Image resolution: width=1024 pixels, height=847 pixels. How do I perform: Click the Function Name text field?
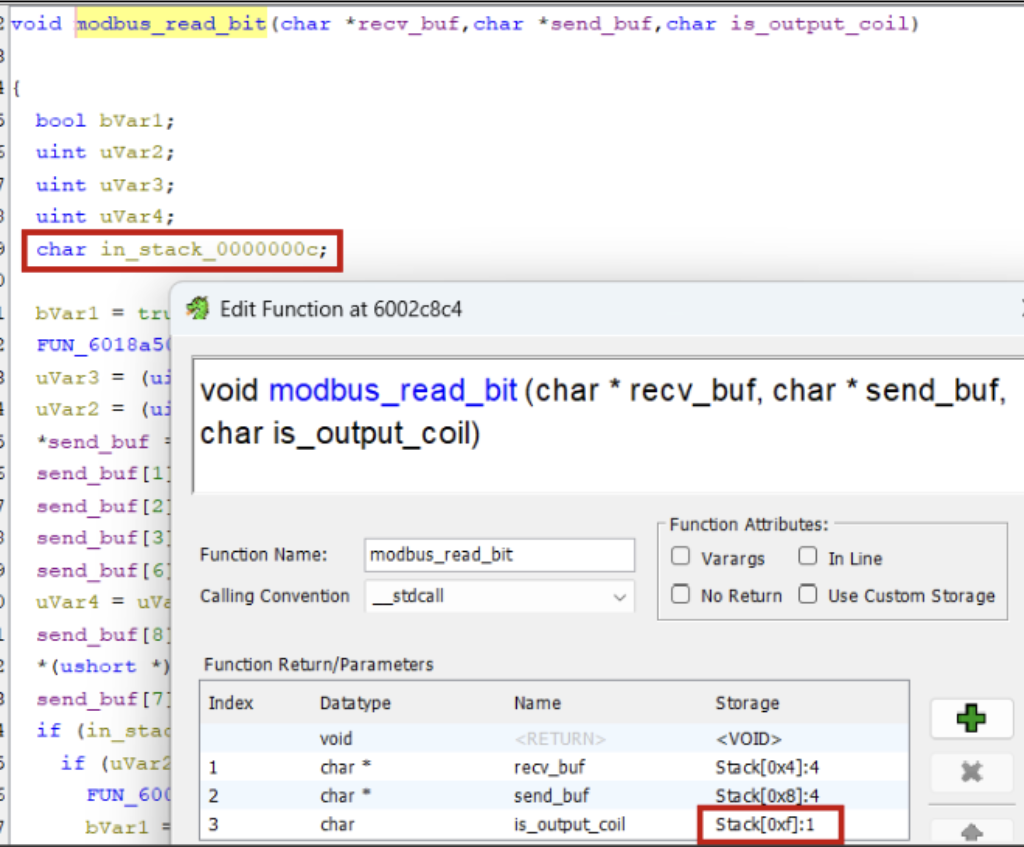click(498, 555)
